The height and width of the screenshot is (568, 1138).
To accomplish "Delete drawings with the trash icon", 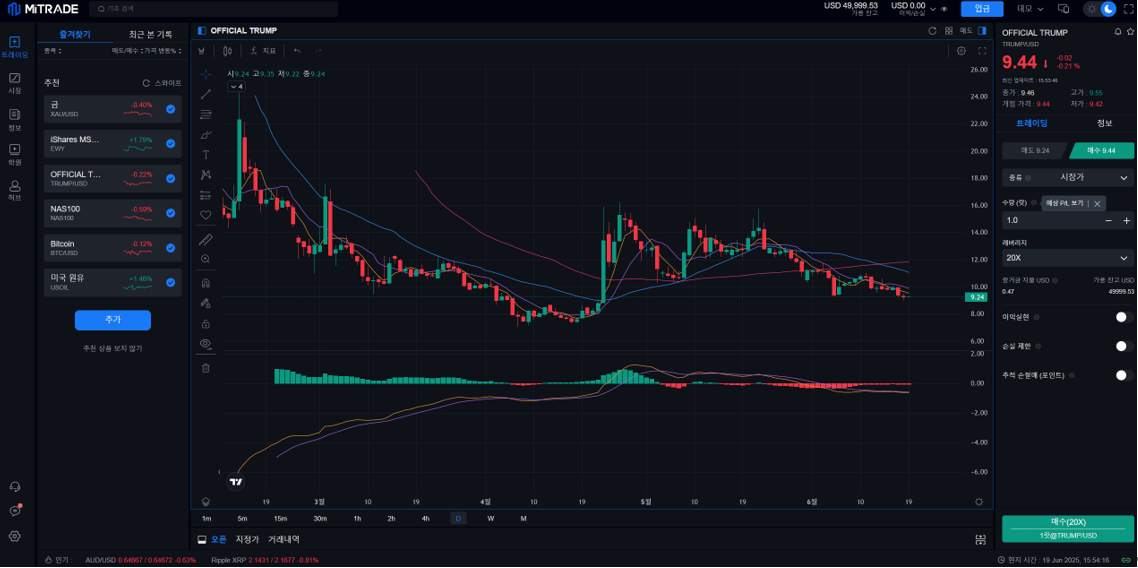I will click(x=206, y=369).
